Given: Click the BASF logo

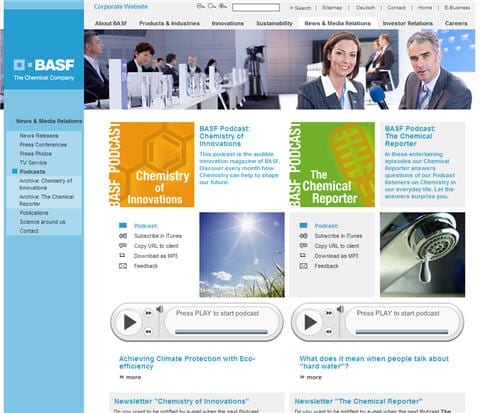Looking at the screenshot, I should [x=44, y=69].
